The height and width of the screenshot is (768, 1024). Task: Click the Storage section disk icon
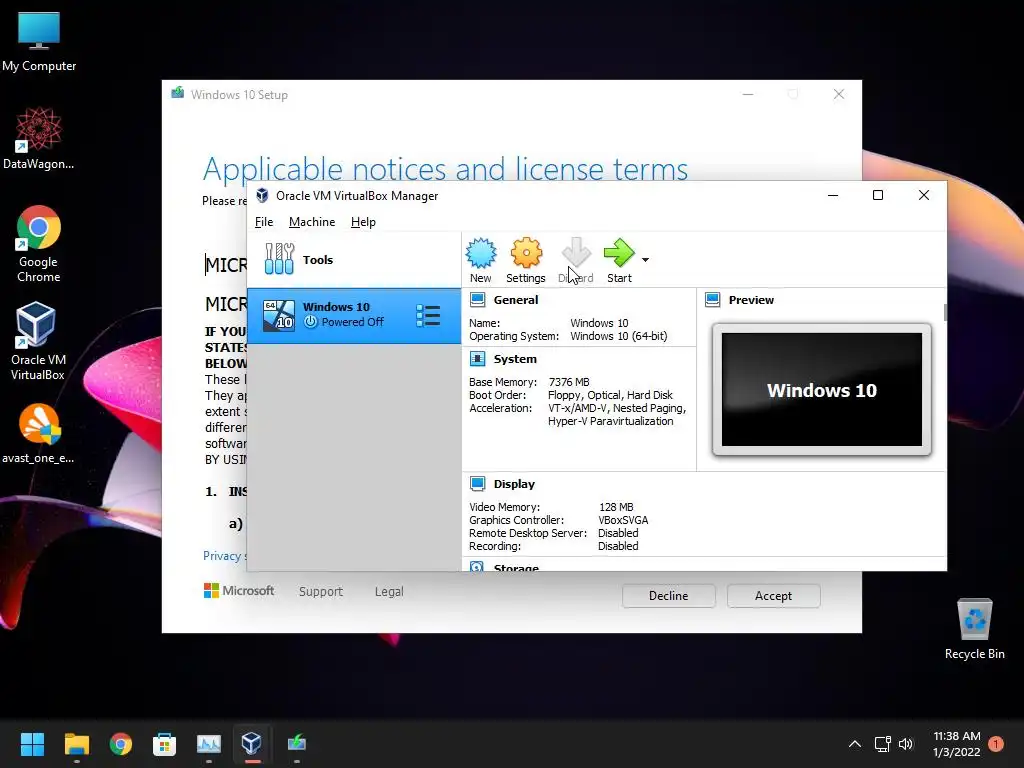[x=477, y=567]
